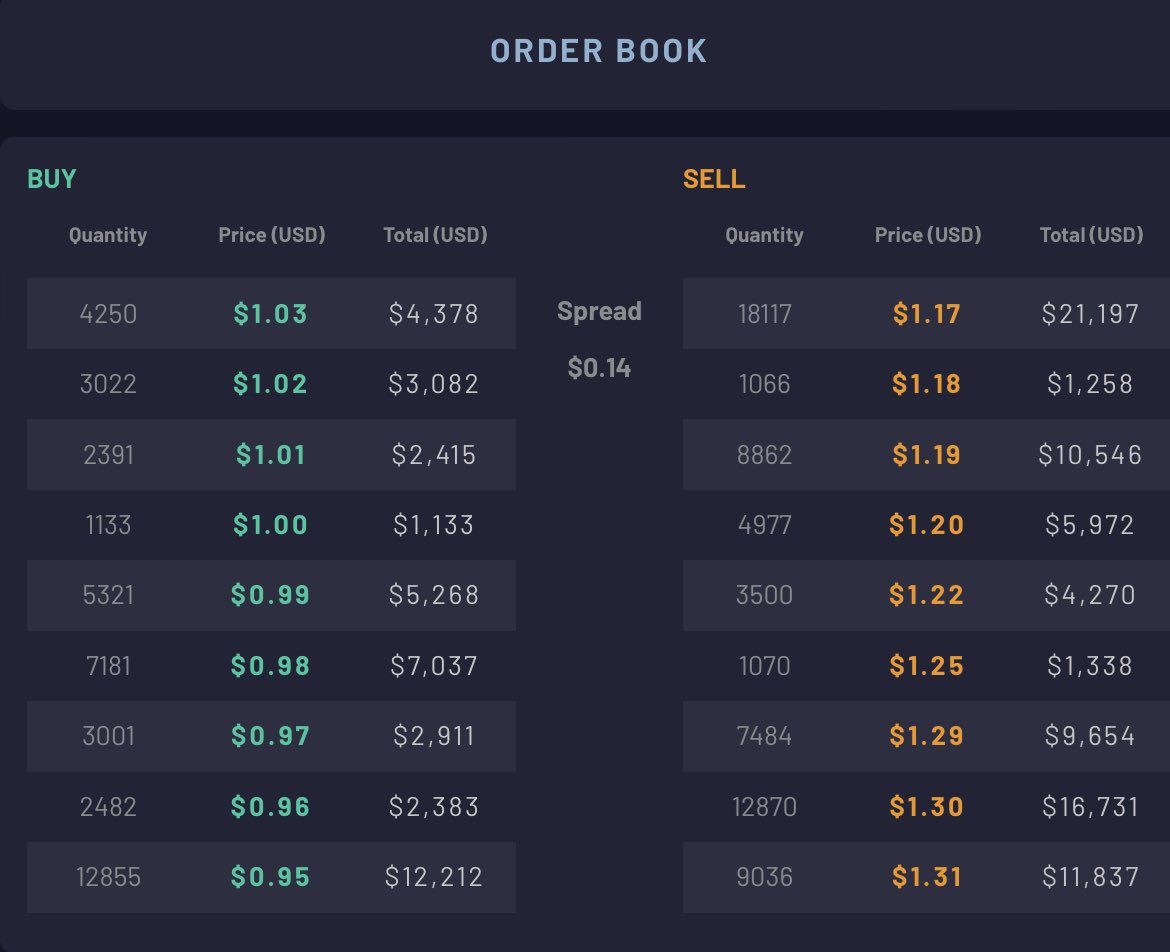
Task: Click buy total $12,212
Action: pyautogui.click(x=434, y=877)
